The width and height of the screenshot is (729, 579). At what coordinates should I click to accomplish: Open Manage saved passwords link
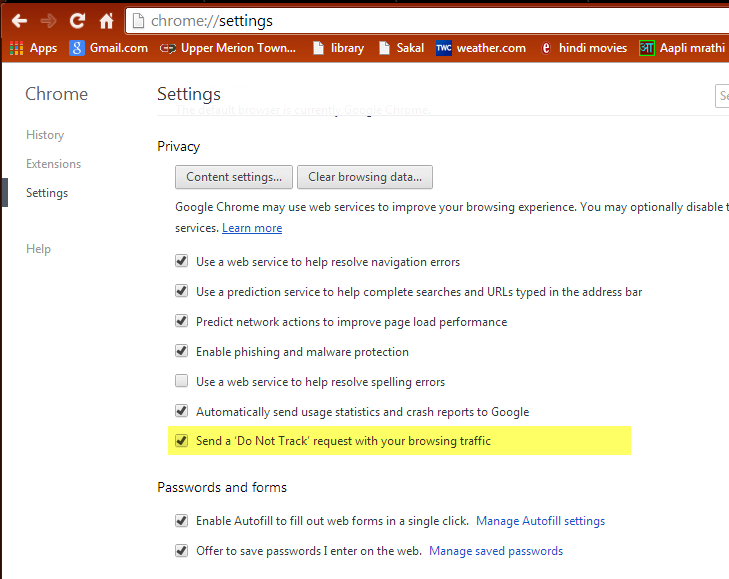coord(496,551)
